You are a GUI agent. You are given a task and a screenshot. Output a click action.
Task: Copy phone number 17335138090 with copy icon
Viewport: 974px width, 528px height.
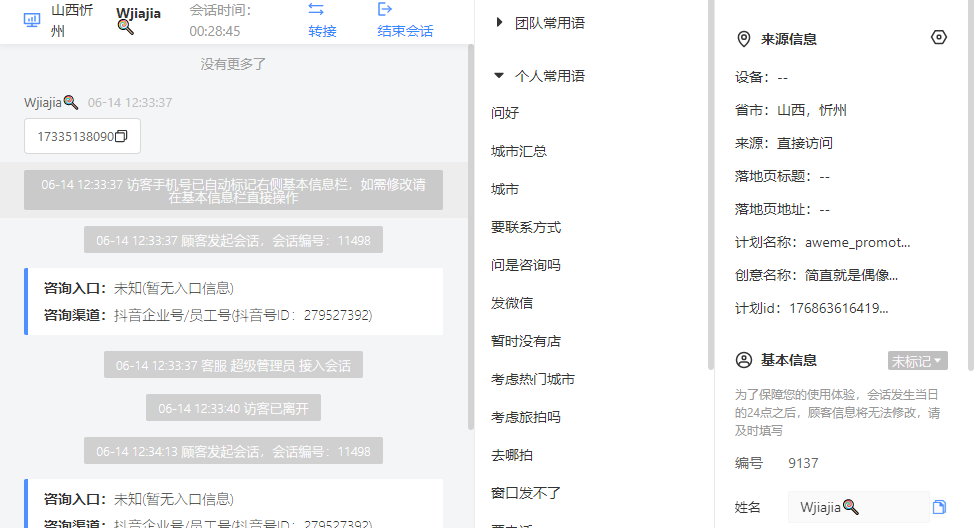(122, 136)
